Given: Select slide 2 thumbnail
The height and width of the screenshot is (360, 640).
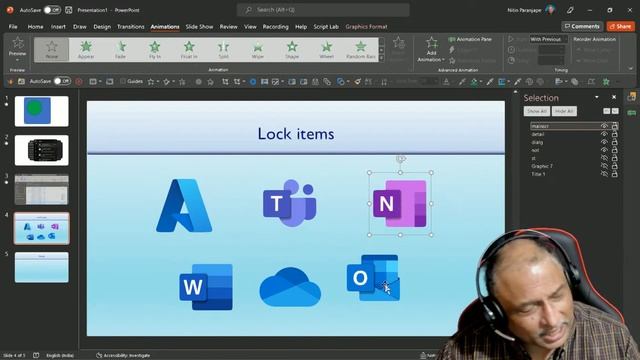Looking at the screenshot, I should (x=42, y=150).
